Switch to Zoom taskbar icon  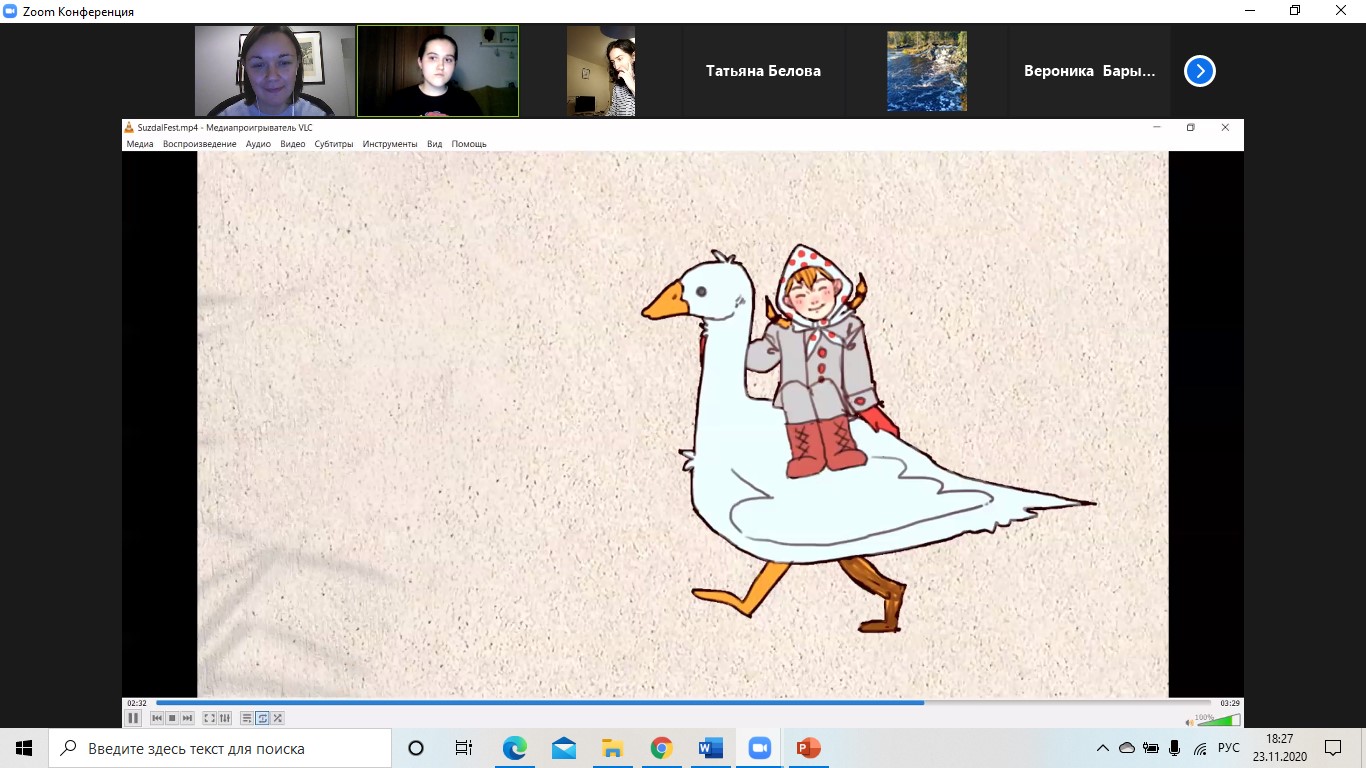[759, 748]
